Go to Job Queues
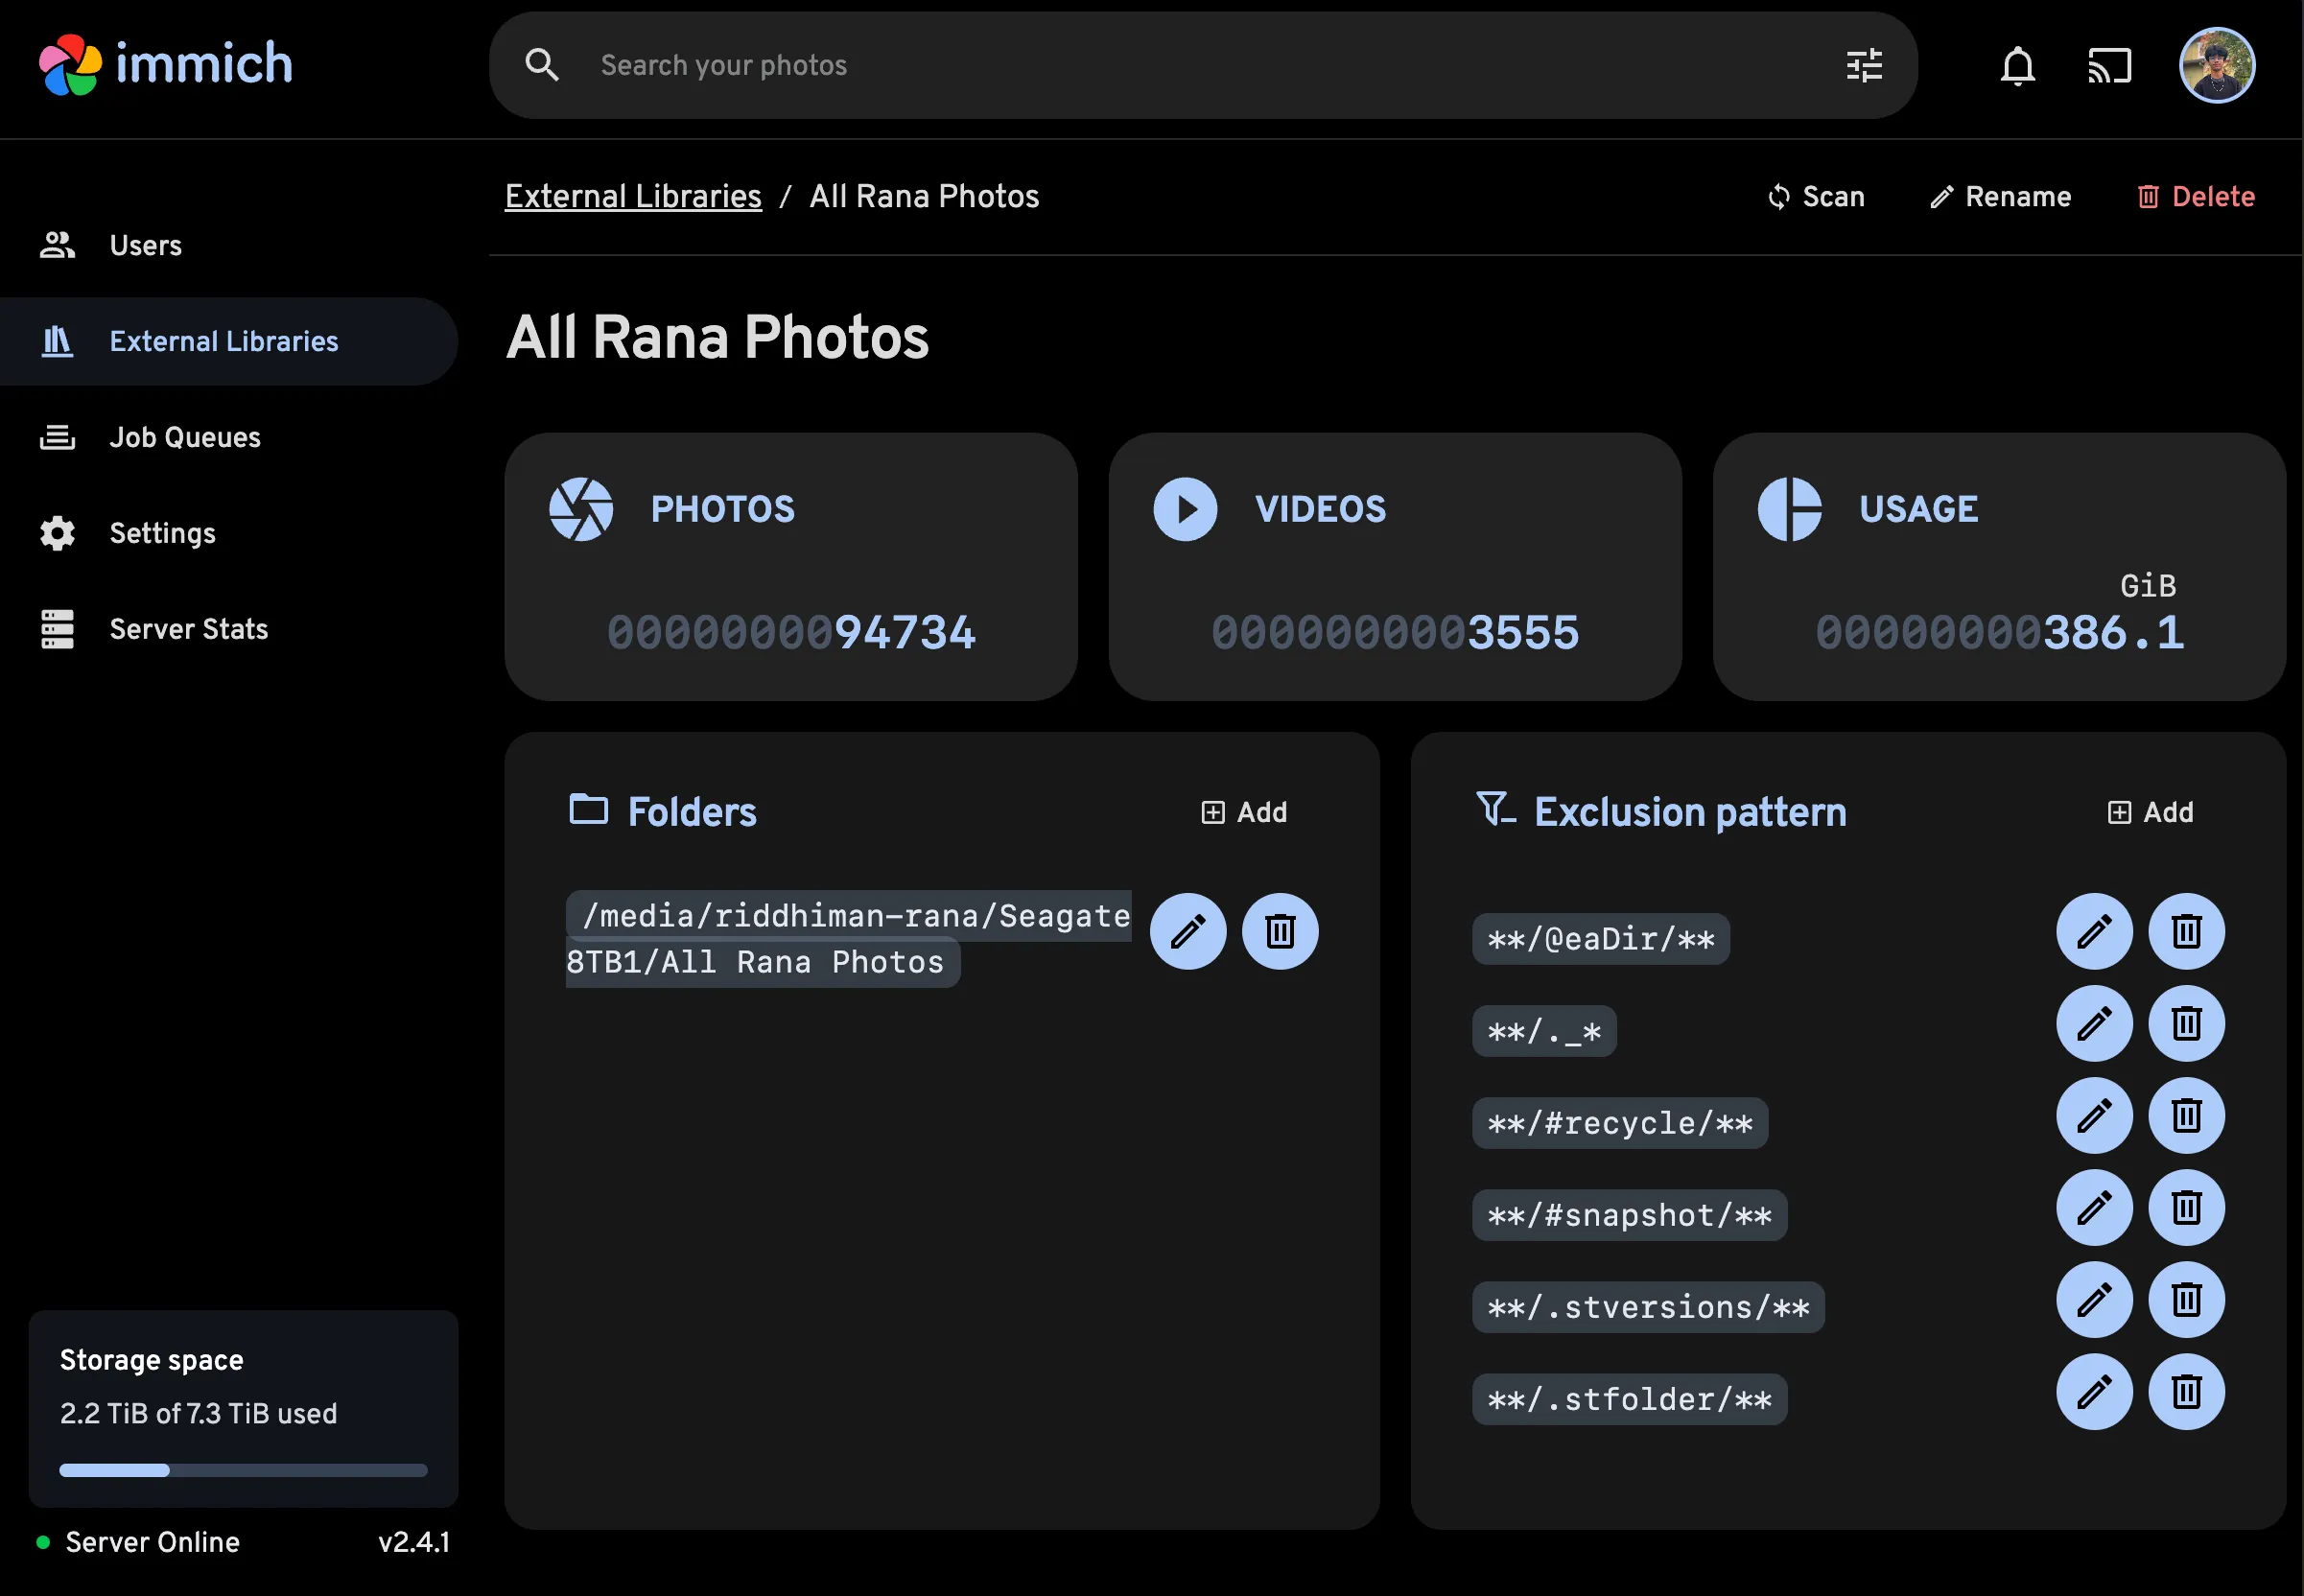Image resolution: width=2304 pixels, height=1596 pixels. (229, 437)
